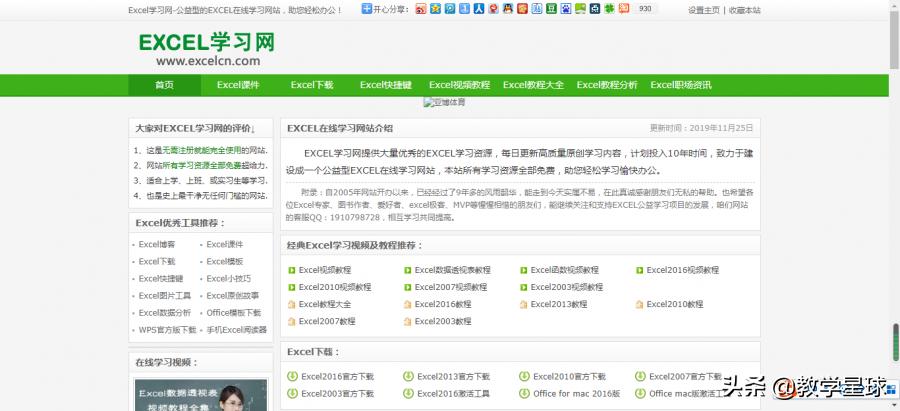Click the scrollbar up arrow
The image size is (900, 411).
click(894, 5)
